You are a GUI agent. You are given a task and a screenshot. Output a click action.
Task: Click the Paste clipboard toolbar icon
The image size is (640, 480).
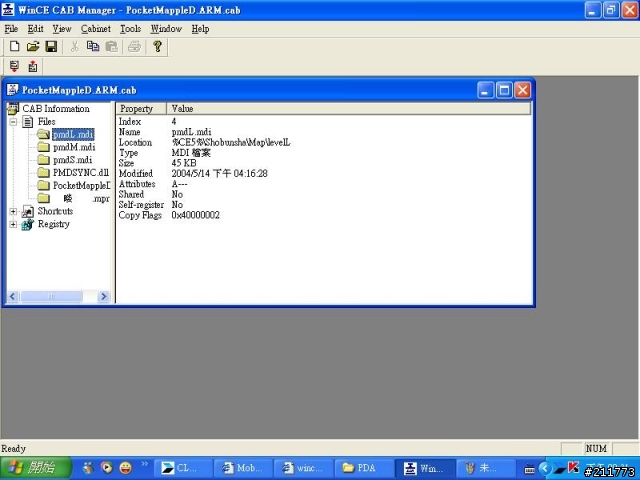(111, 46)
